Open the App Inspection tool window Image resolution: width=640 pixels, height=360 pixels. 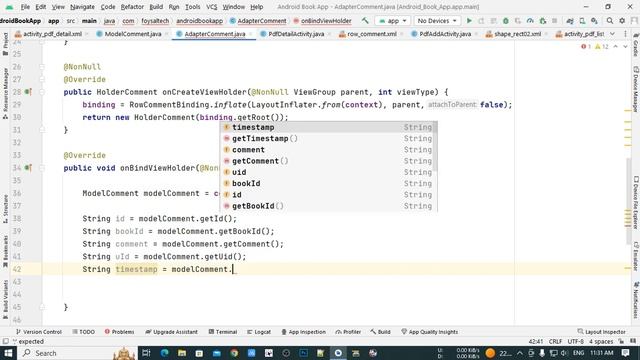303,332
